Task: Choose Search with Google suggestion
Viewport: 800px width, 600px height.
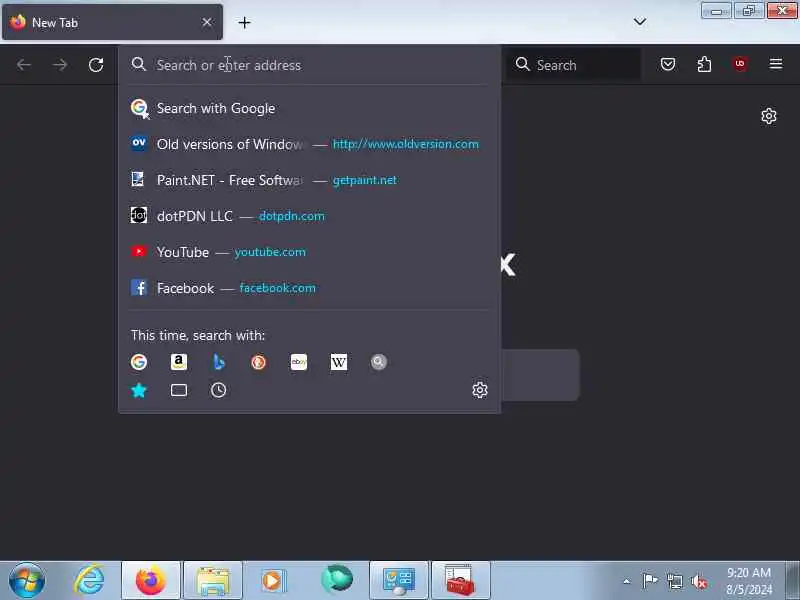Action: [x=309, y=108]
